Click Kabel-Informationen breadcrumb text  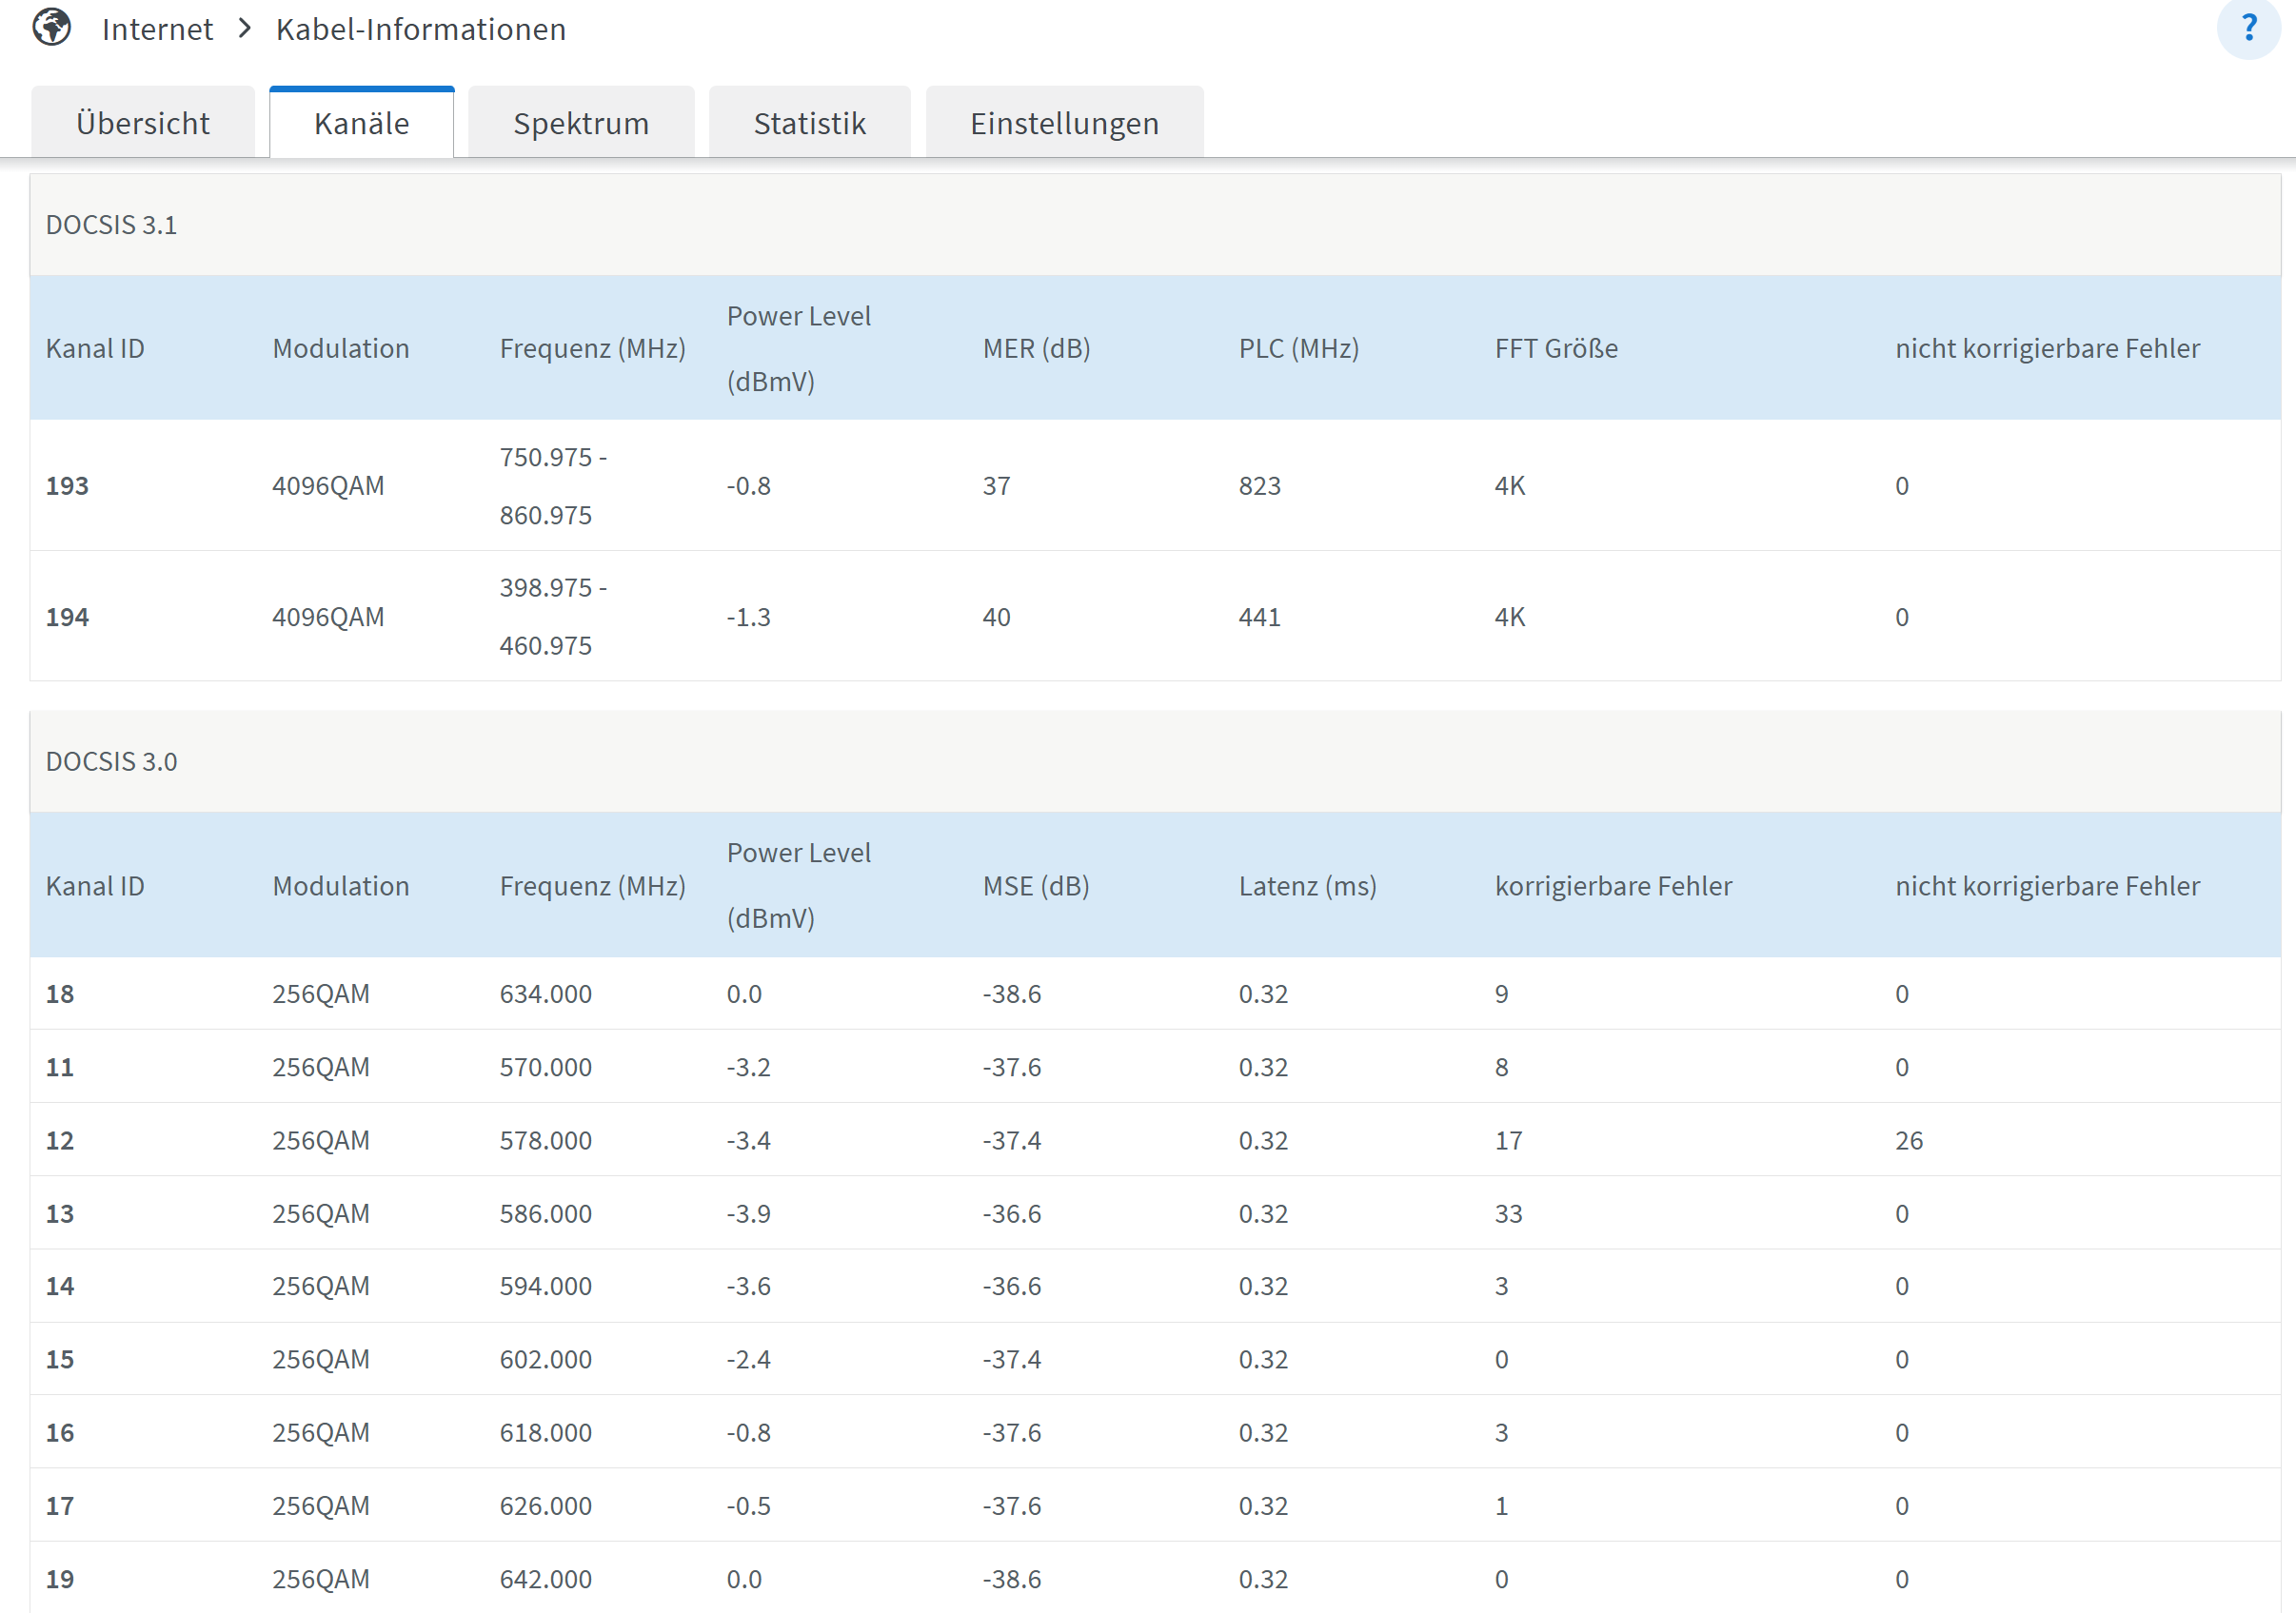(420, 29)
